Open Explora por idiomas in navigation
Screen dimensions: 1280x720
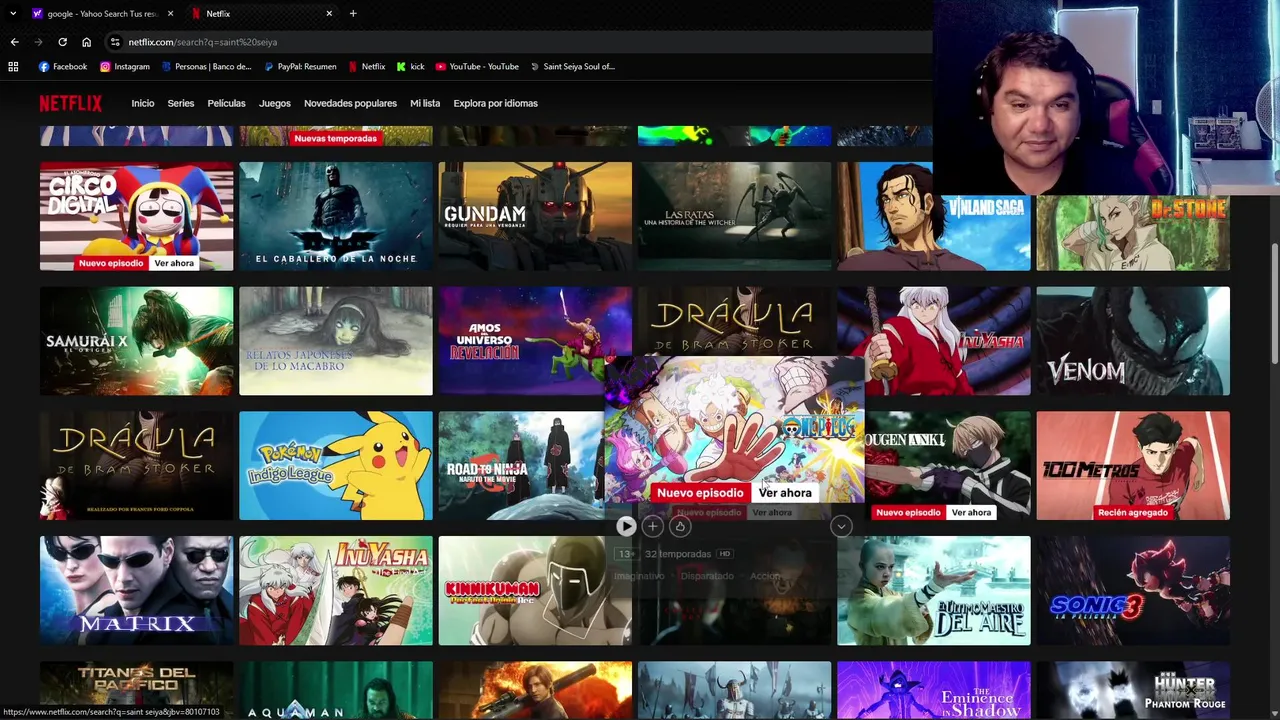pos(495,103)
